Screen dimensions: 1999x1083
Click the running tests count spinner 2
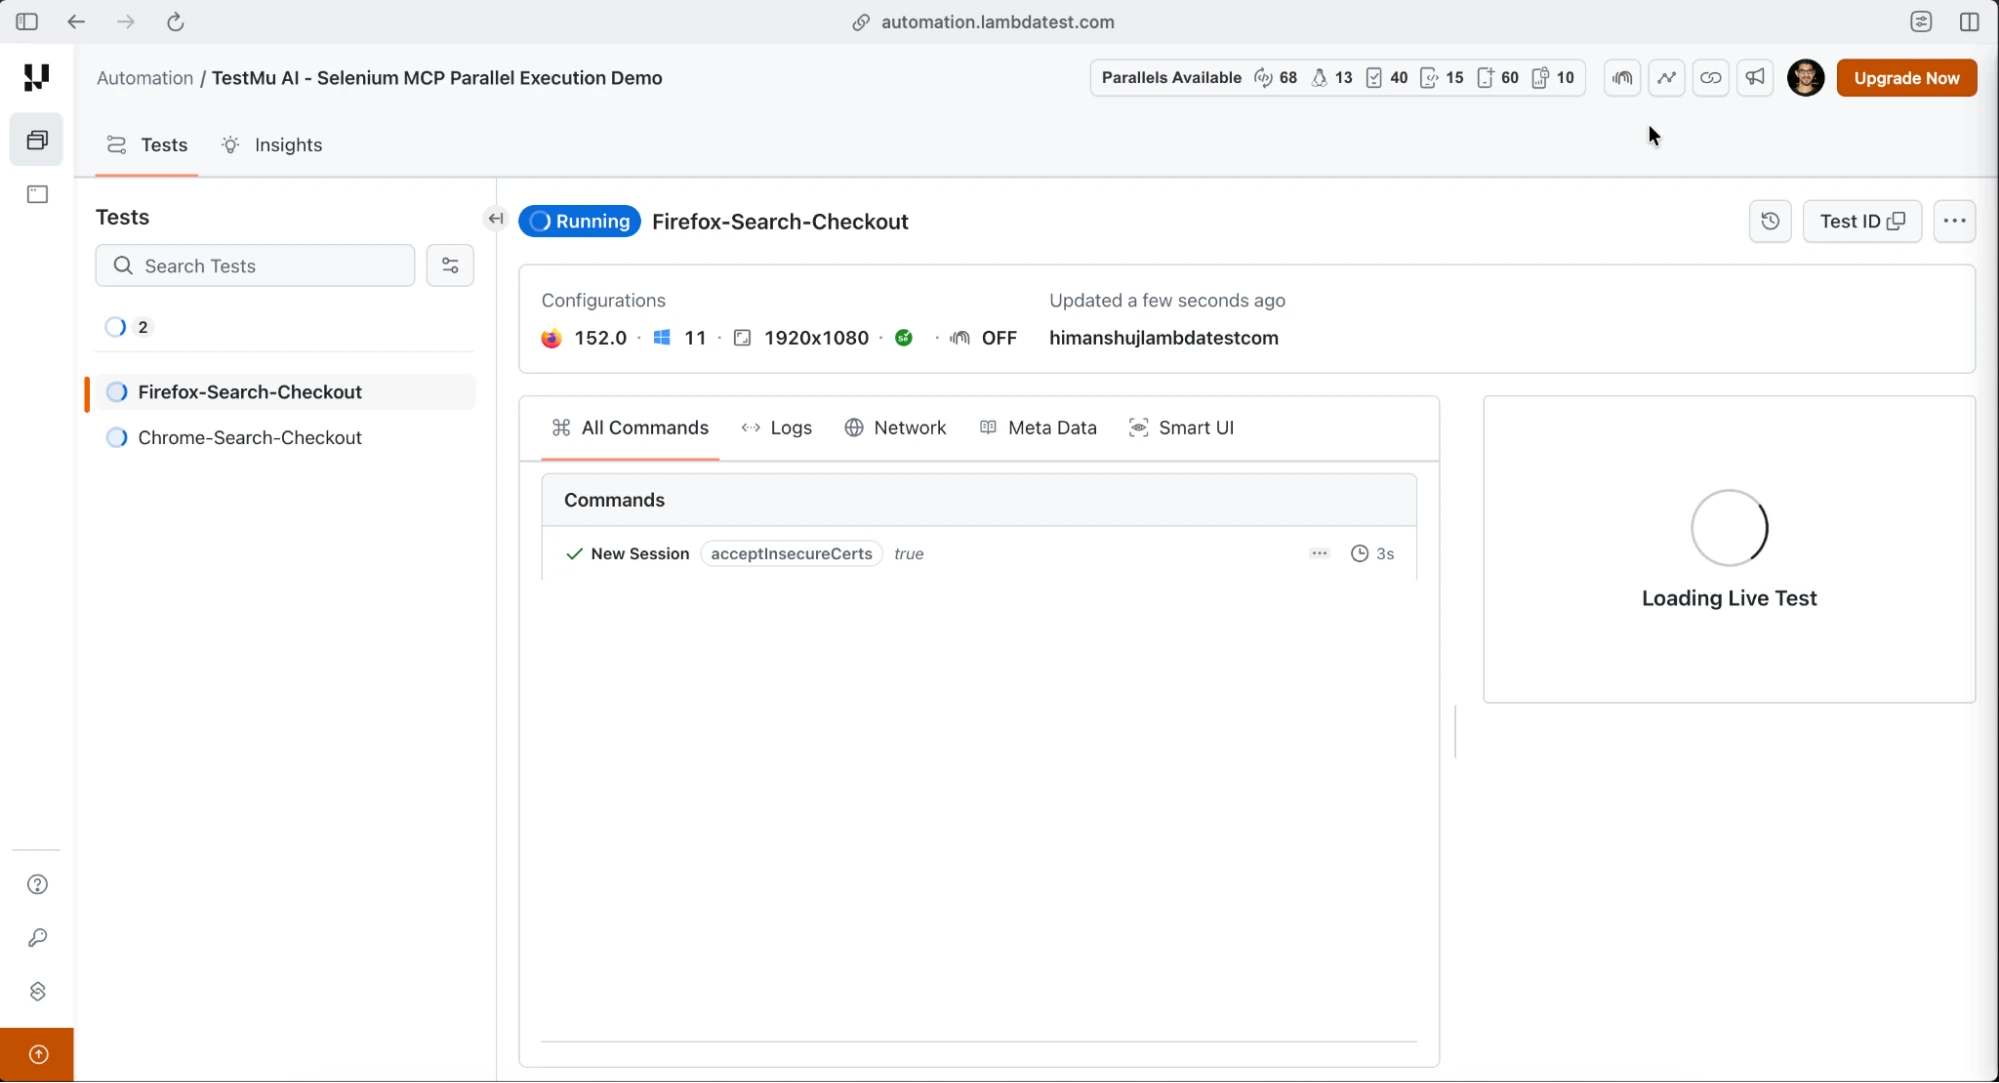pos(129,327)
